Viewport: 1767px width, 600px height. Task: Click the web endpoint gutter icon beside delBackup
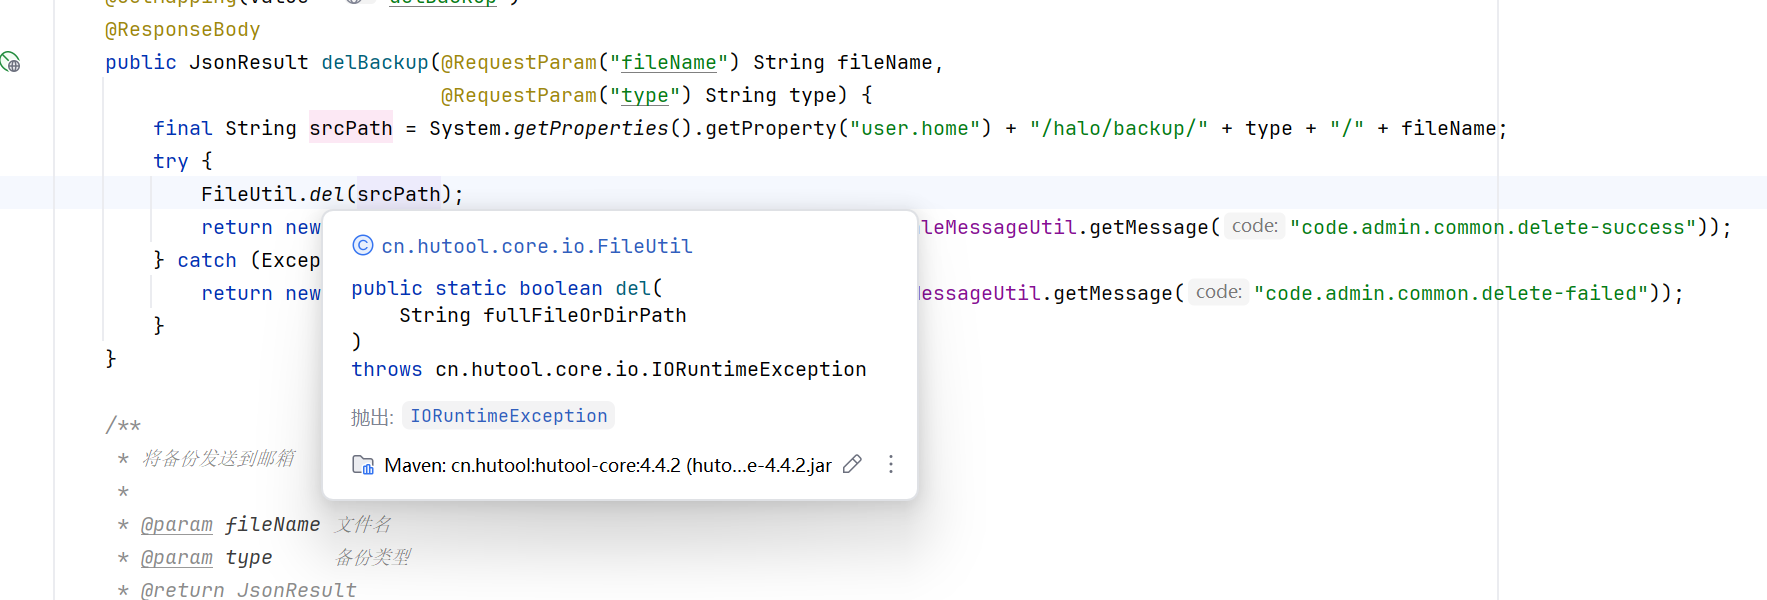(x=10, y=62)
